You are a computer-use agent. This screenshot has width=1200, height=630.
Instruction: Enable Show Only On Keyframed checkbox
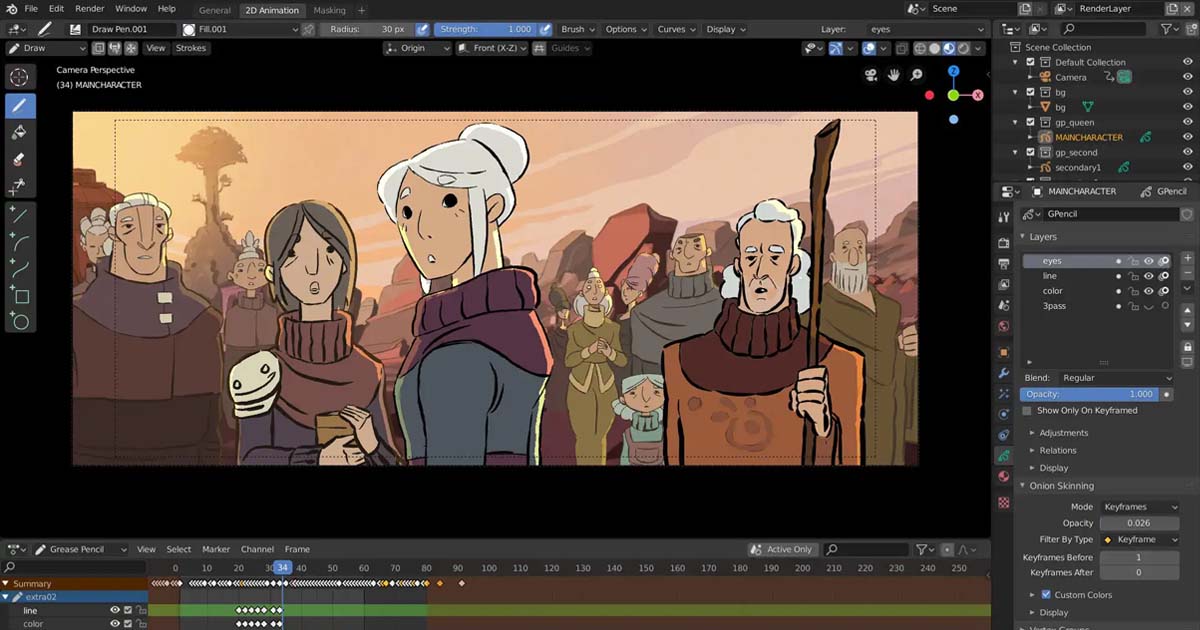click(x=1027, y=411)
